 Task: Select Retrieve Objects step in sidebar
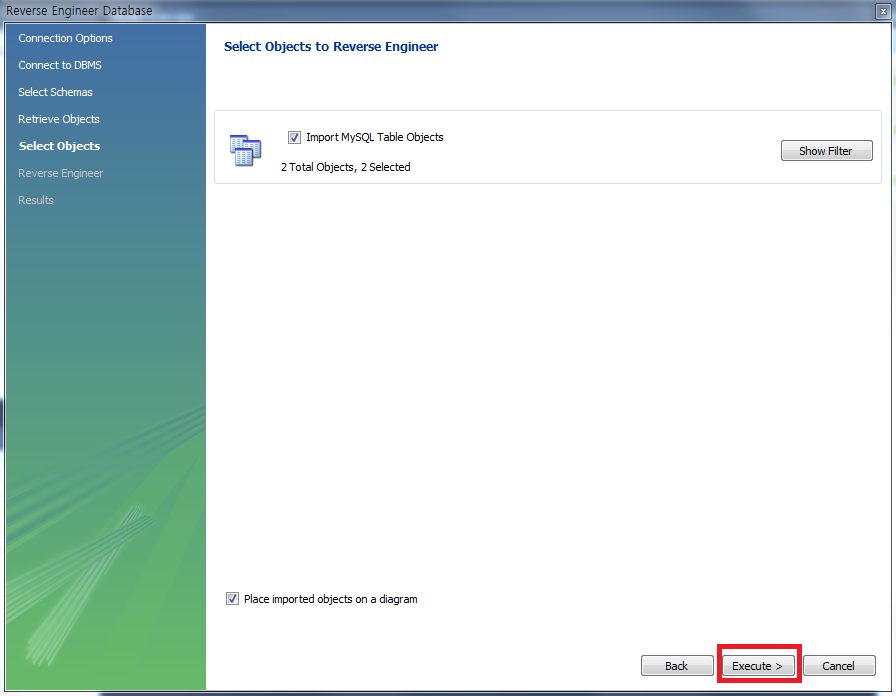[59, 119]
